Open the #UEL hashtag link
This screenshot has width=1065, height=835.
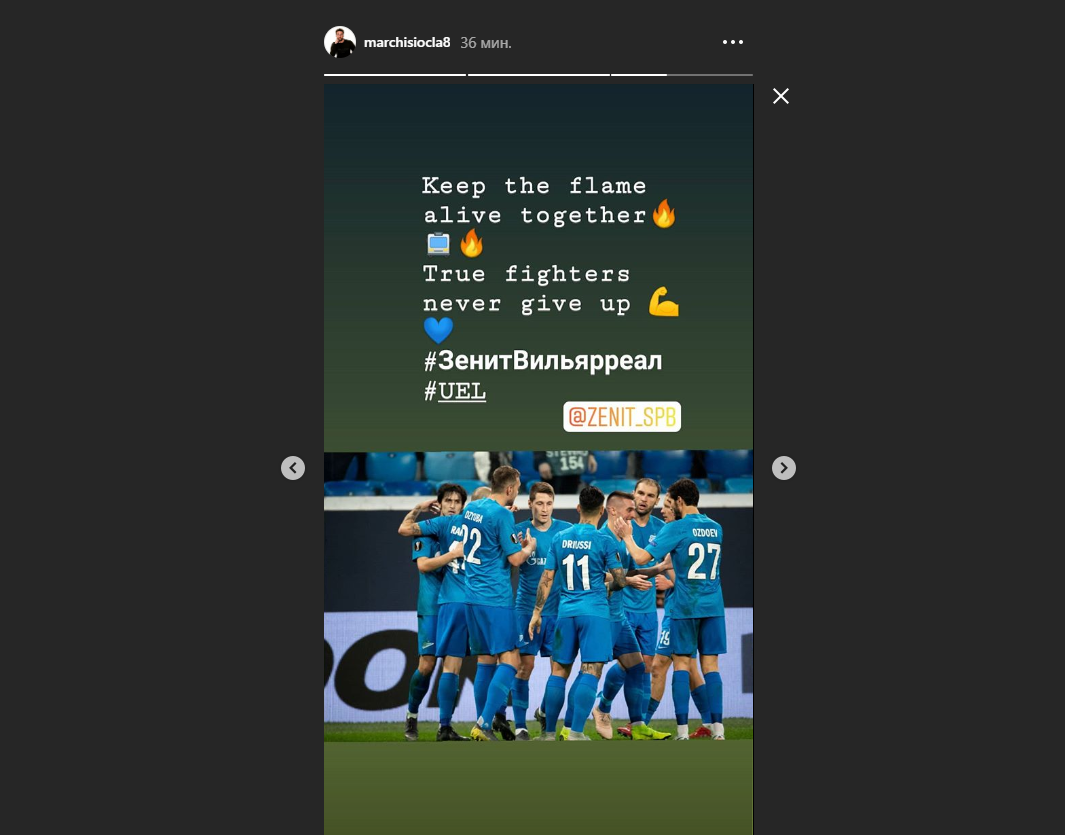[x=455, y=391]
